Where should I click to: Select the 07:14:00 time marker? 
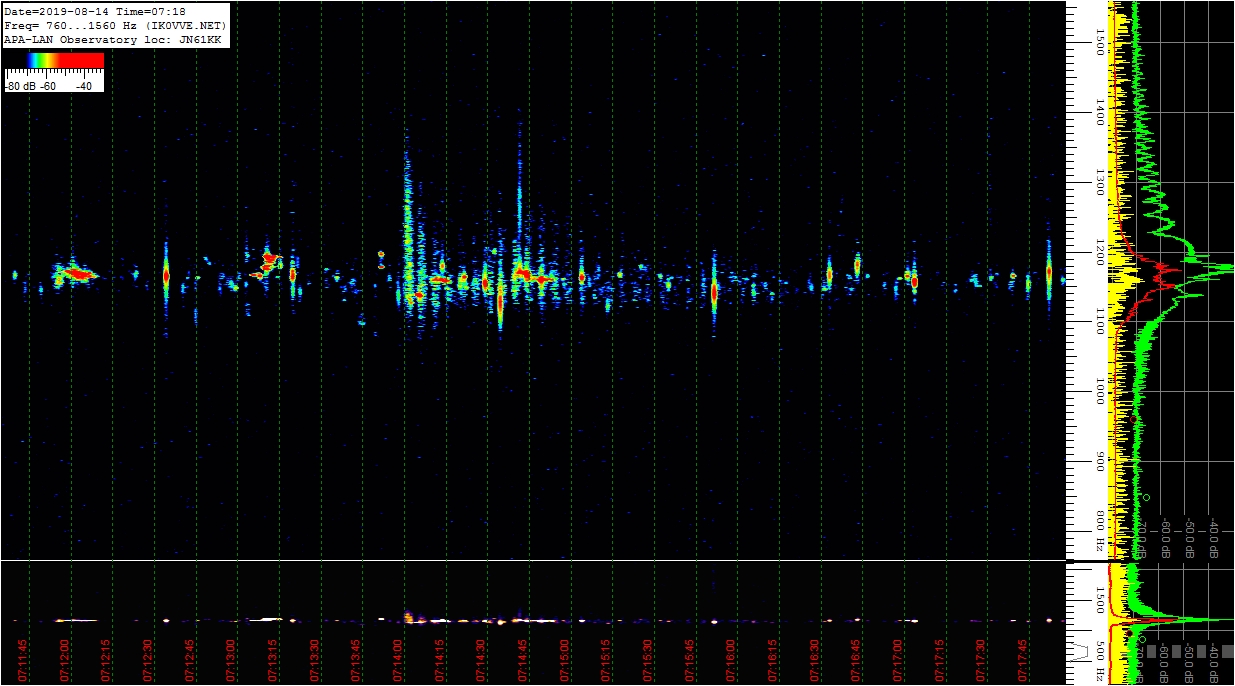tap(398, 660)
